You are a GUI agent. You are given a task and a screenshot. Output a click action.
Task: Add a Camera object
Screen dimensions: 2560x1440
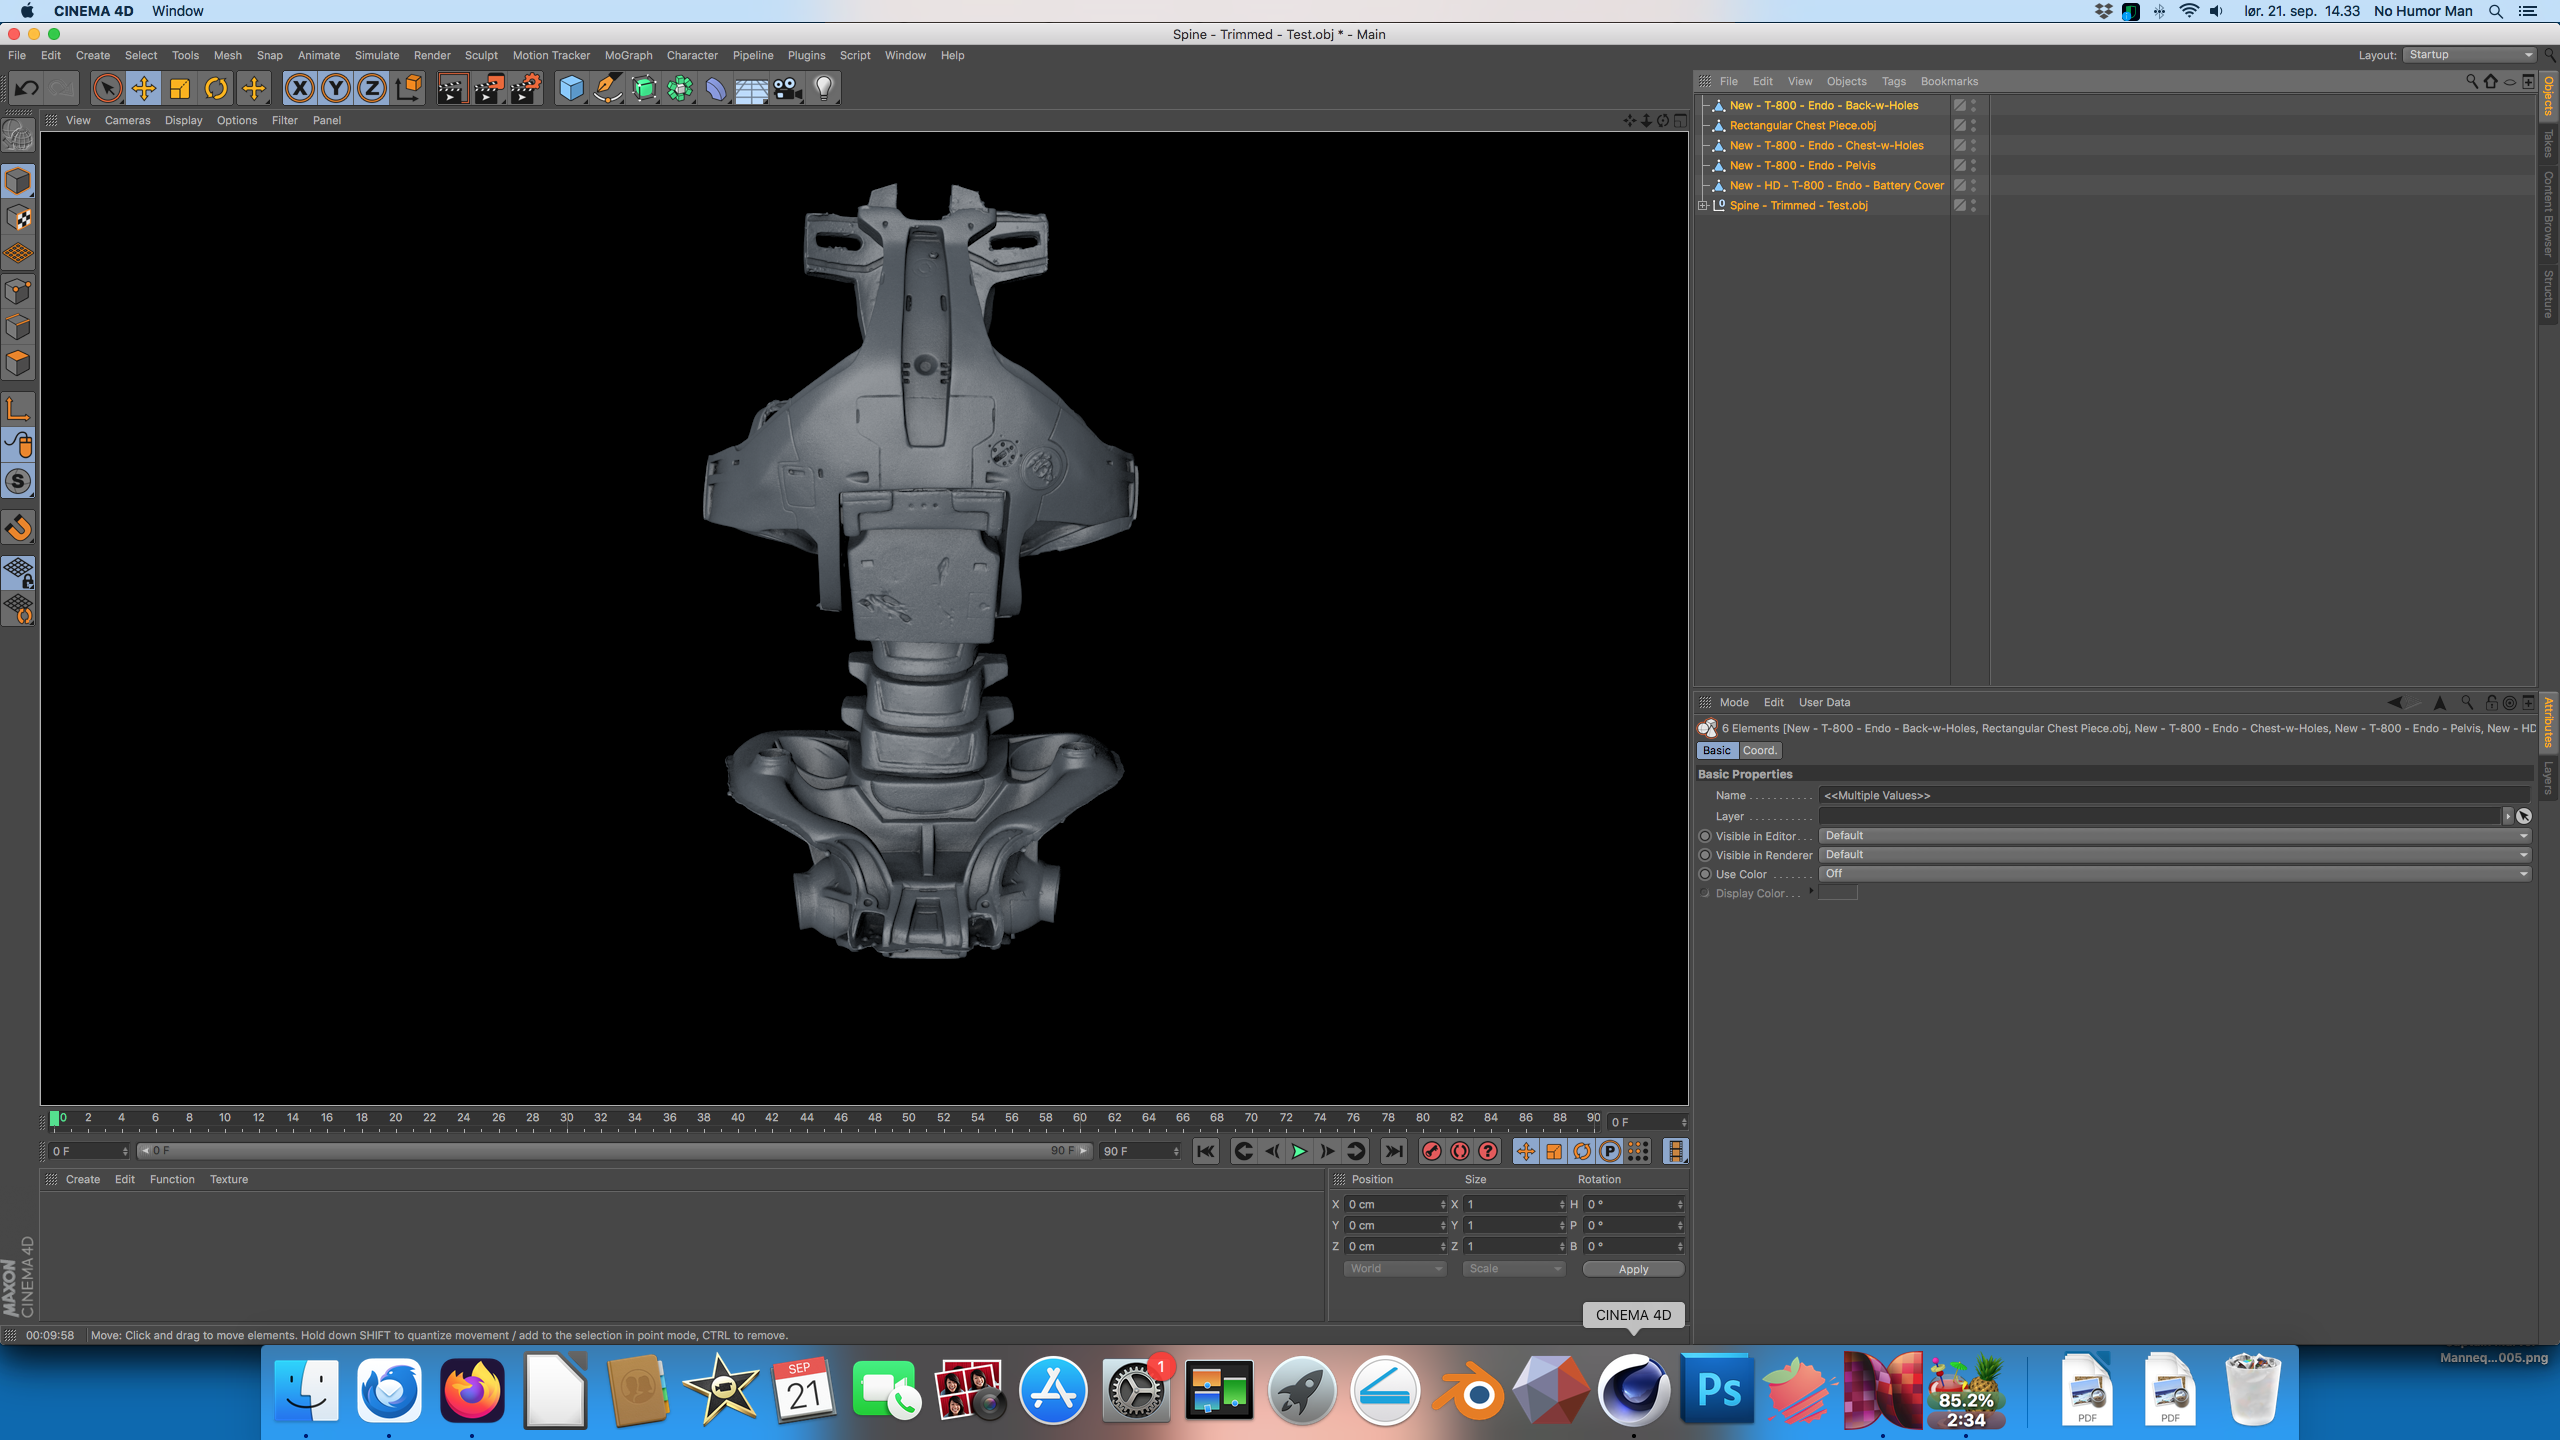click(788, 88)
